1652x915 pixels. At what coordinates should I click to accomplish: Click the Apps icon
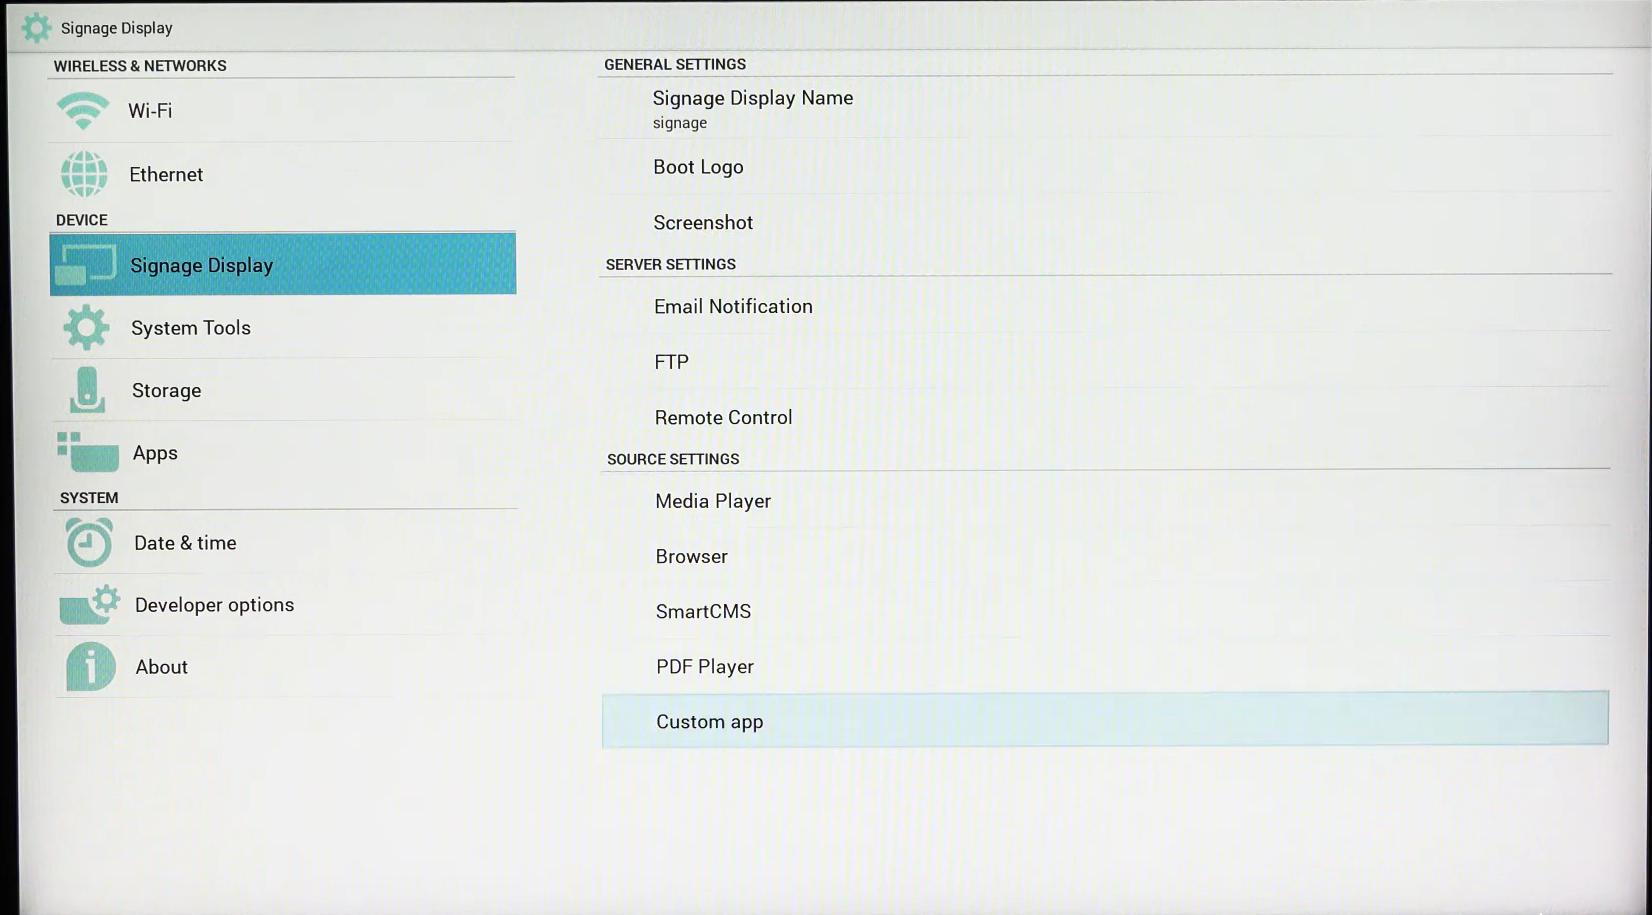[x=88, y=452]
